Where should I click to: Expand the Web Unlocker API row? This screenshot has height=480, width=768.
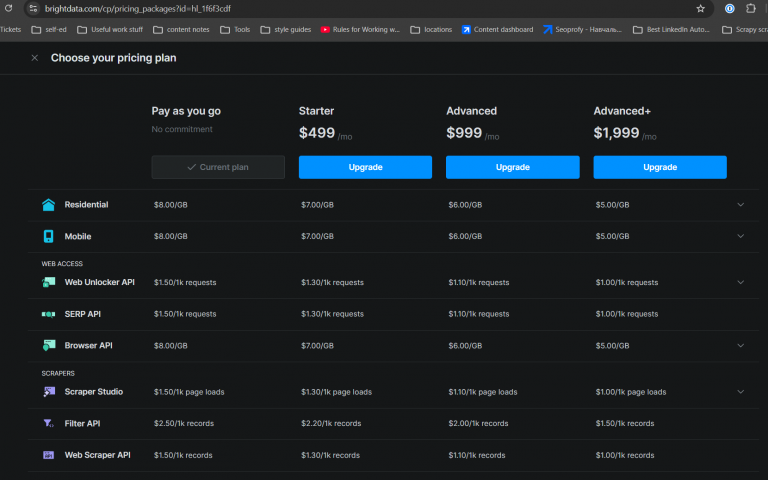pos(741,282)
